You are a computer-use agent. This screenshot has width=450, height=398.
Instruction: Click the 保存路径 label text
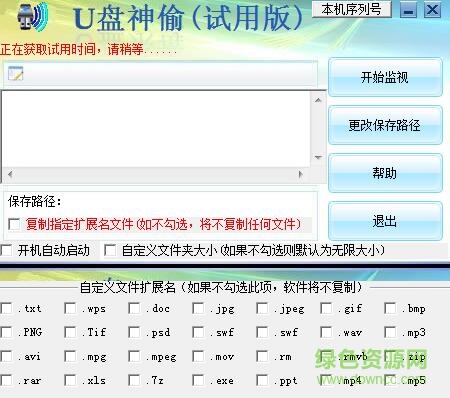pos(35,201)
